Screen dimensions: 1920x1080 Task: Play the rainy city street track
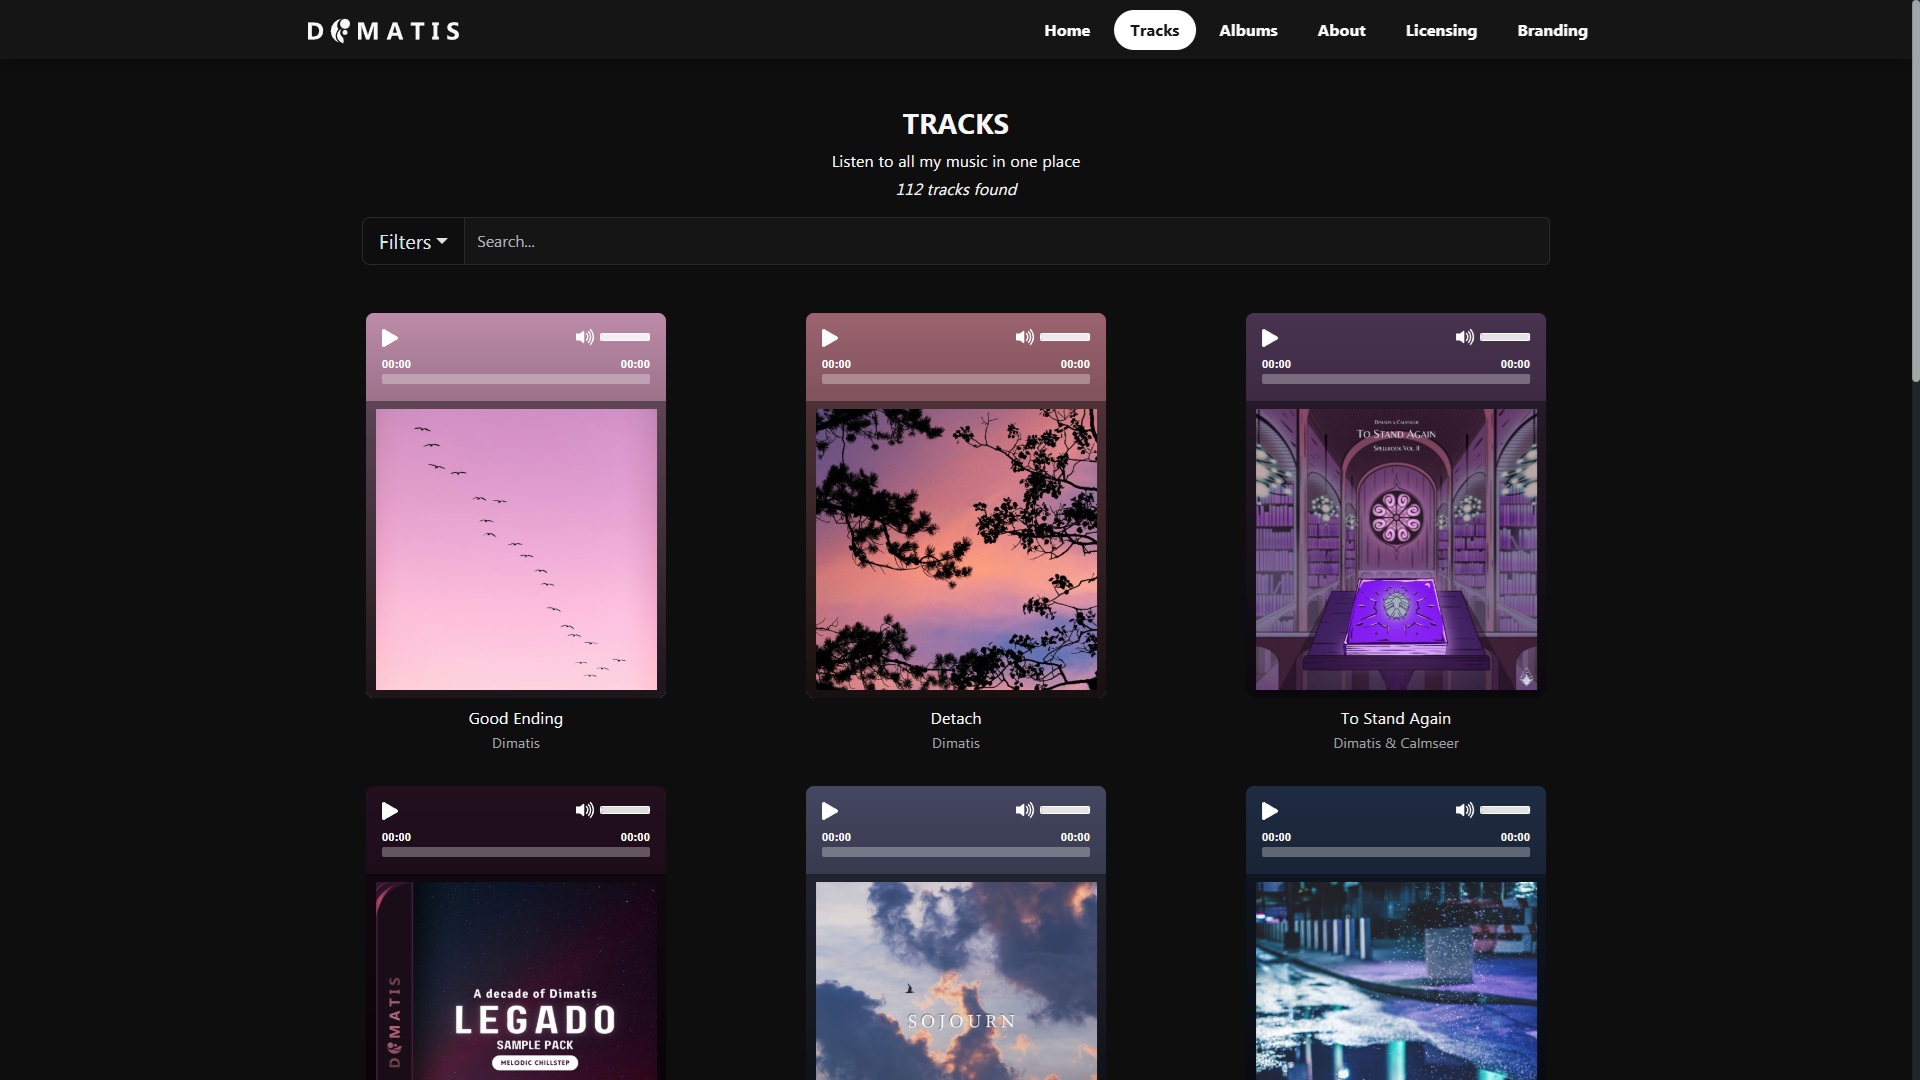(1270, 811)
